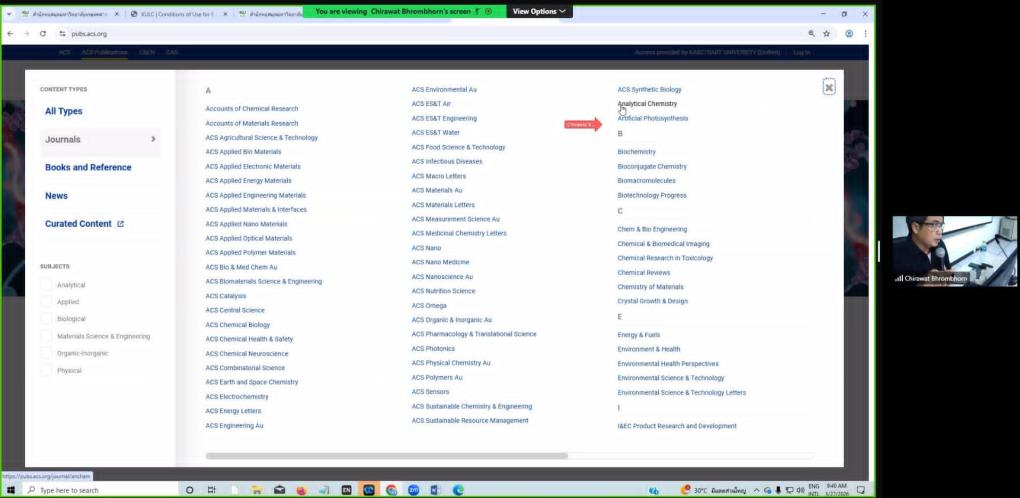Open the ACS Catalysis journal link
1020x498 pixels.
tap(226, 296)
